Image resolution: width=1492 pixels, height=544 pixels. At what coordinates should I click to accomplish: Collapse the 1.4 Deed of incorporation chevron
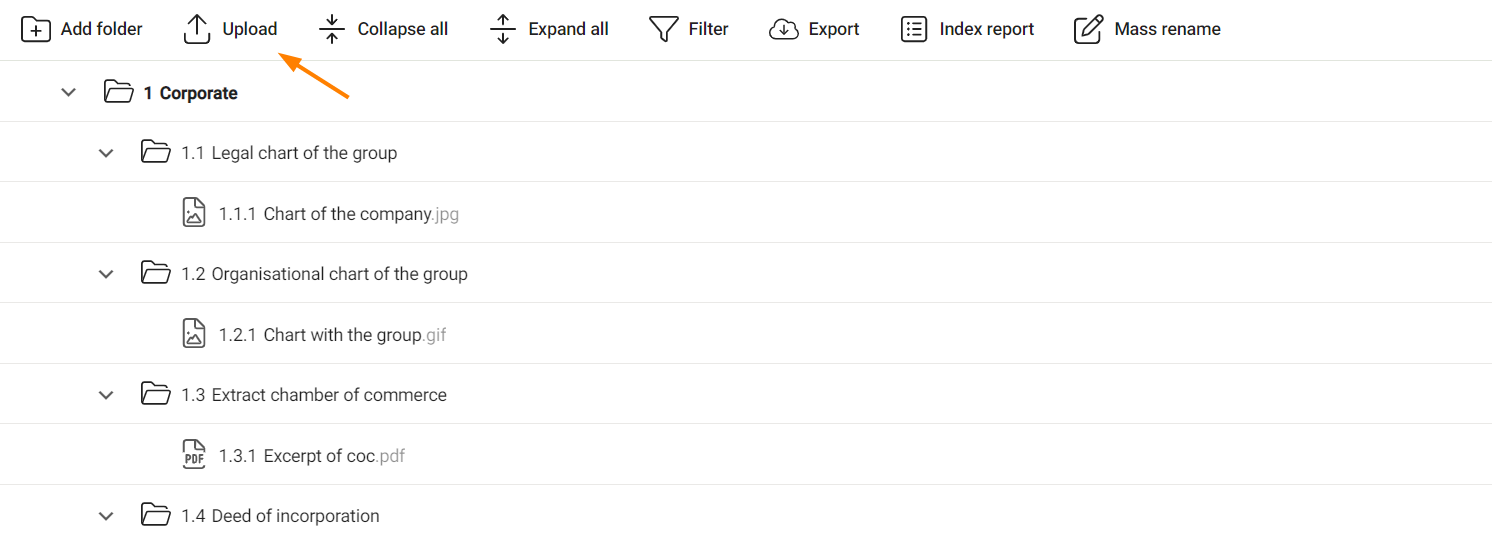click(106, 516)
